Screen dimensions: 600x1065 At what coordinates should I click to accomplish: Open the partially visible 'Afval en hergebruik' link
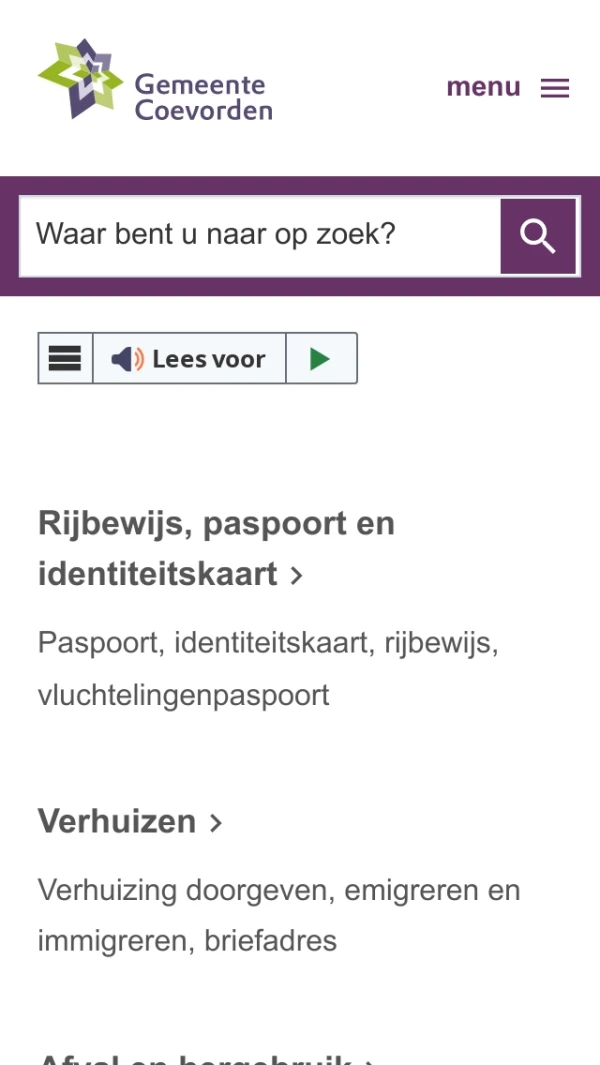[196, 1060]
